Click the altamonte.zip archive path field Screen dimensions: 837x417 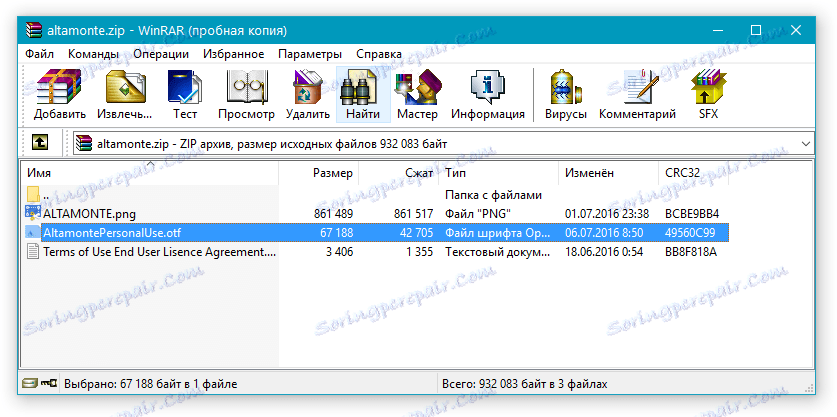coord(443,144)
